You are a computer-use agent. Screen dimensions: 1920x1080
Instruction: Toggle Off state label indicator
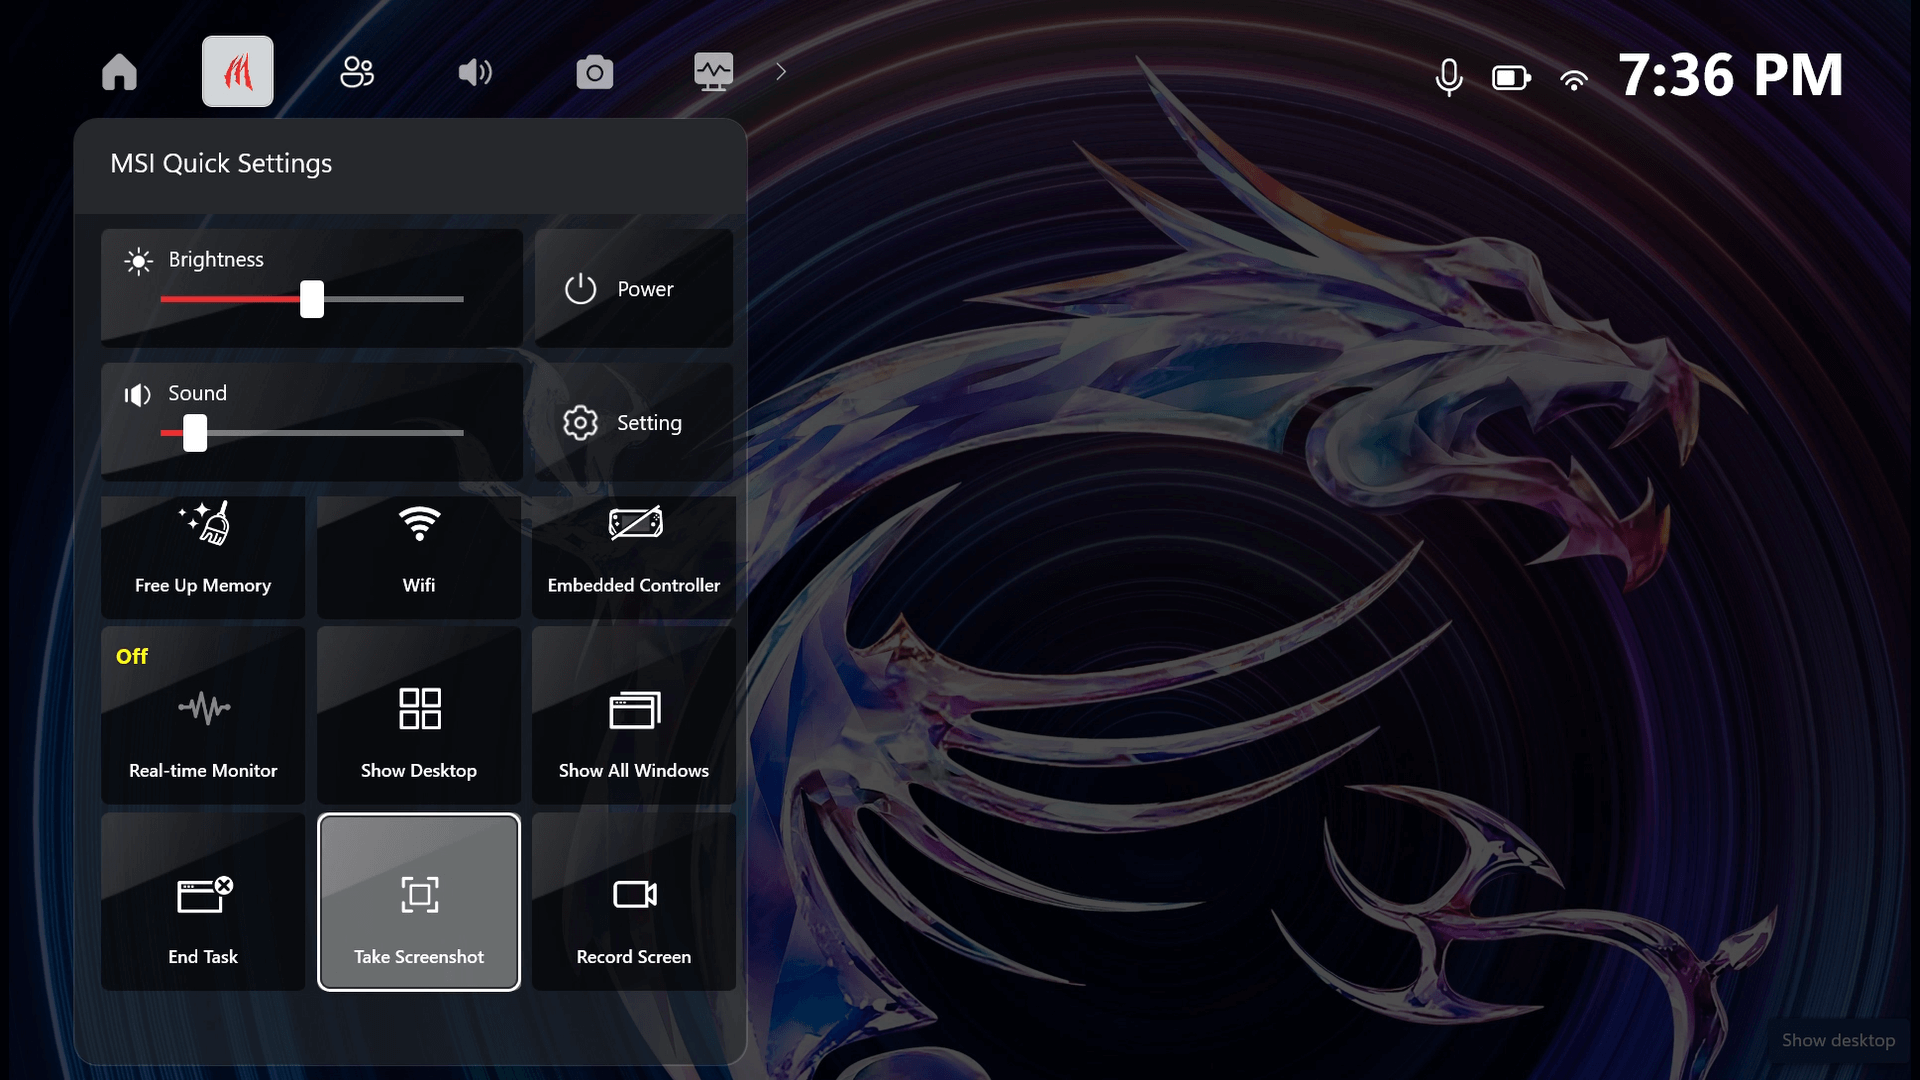(131, 655)
